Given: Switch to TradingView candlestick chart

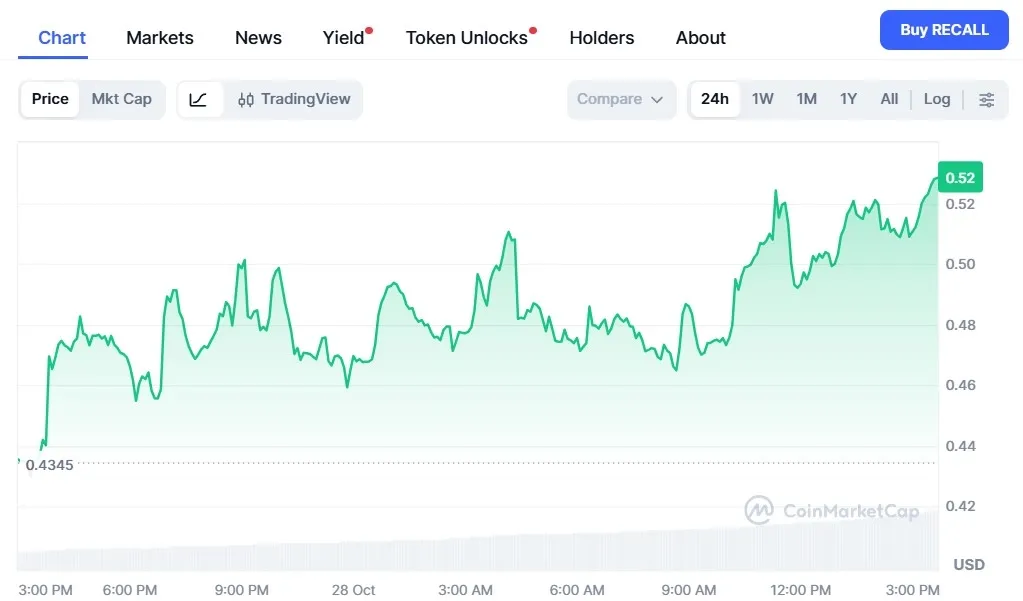Looking at the screenshot, I should click(x=295, y=99).
